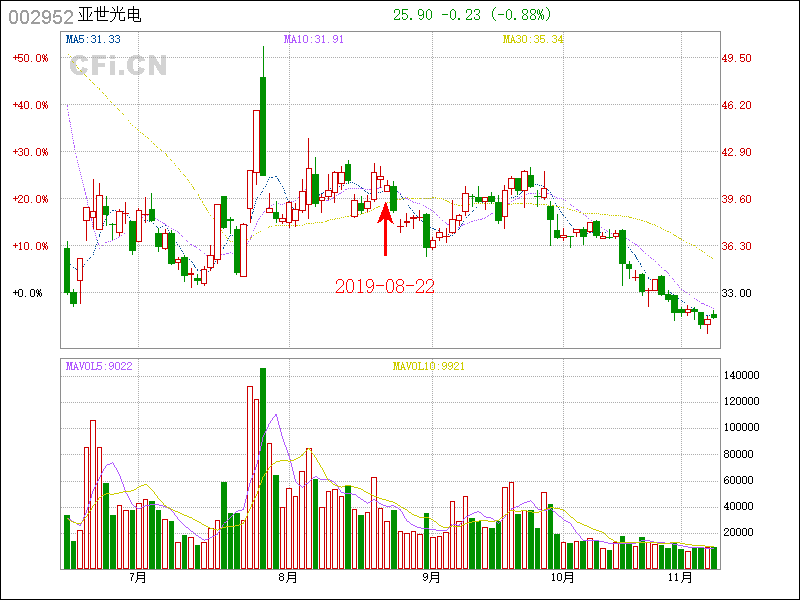Click the MAVOL5:9022 volume label
Image resolution: width=800 pixels, height=600 pixels.
click(98, 366)
